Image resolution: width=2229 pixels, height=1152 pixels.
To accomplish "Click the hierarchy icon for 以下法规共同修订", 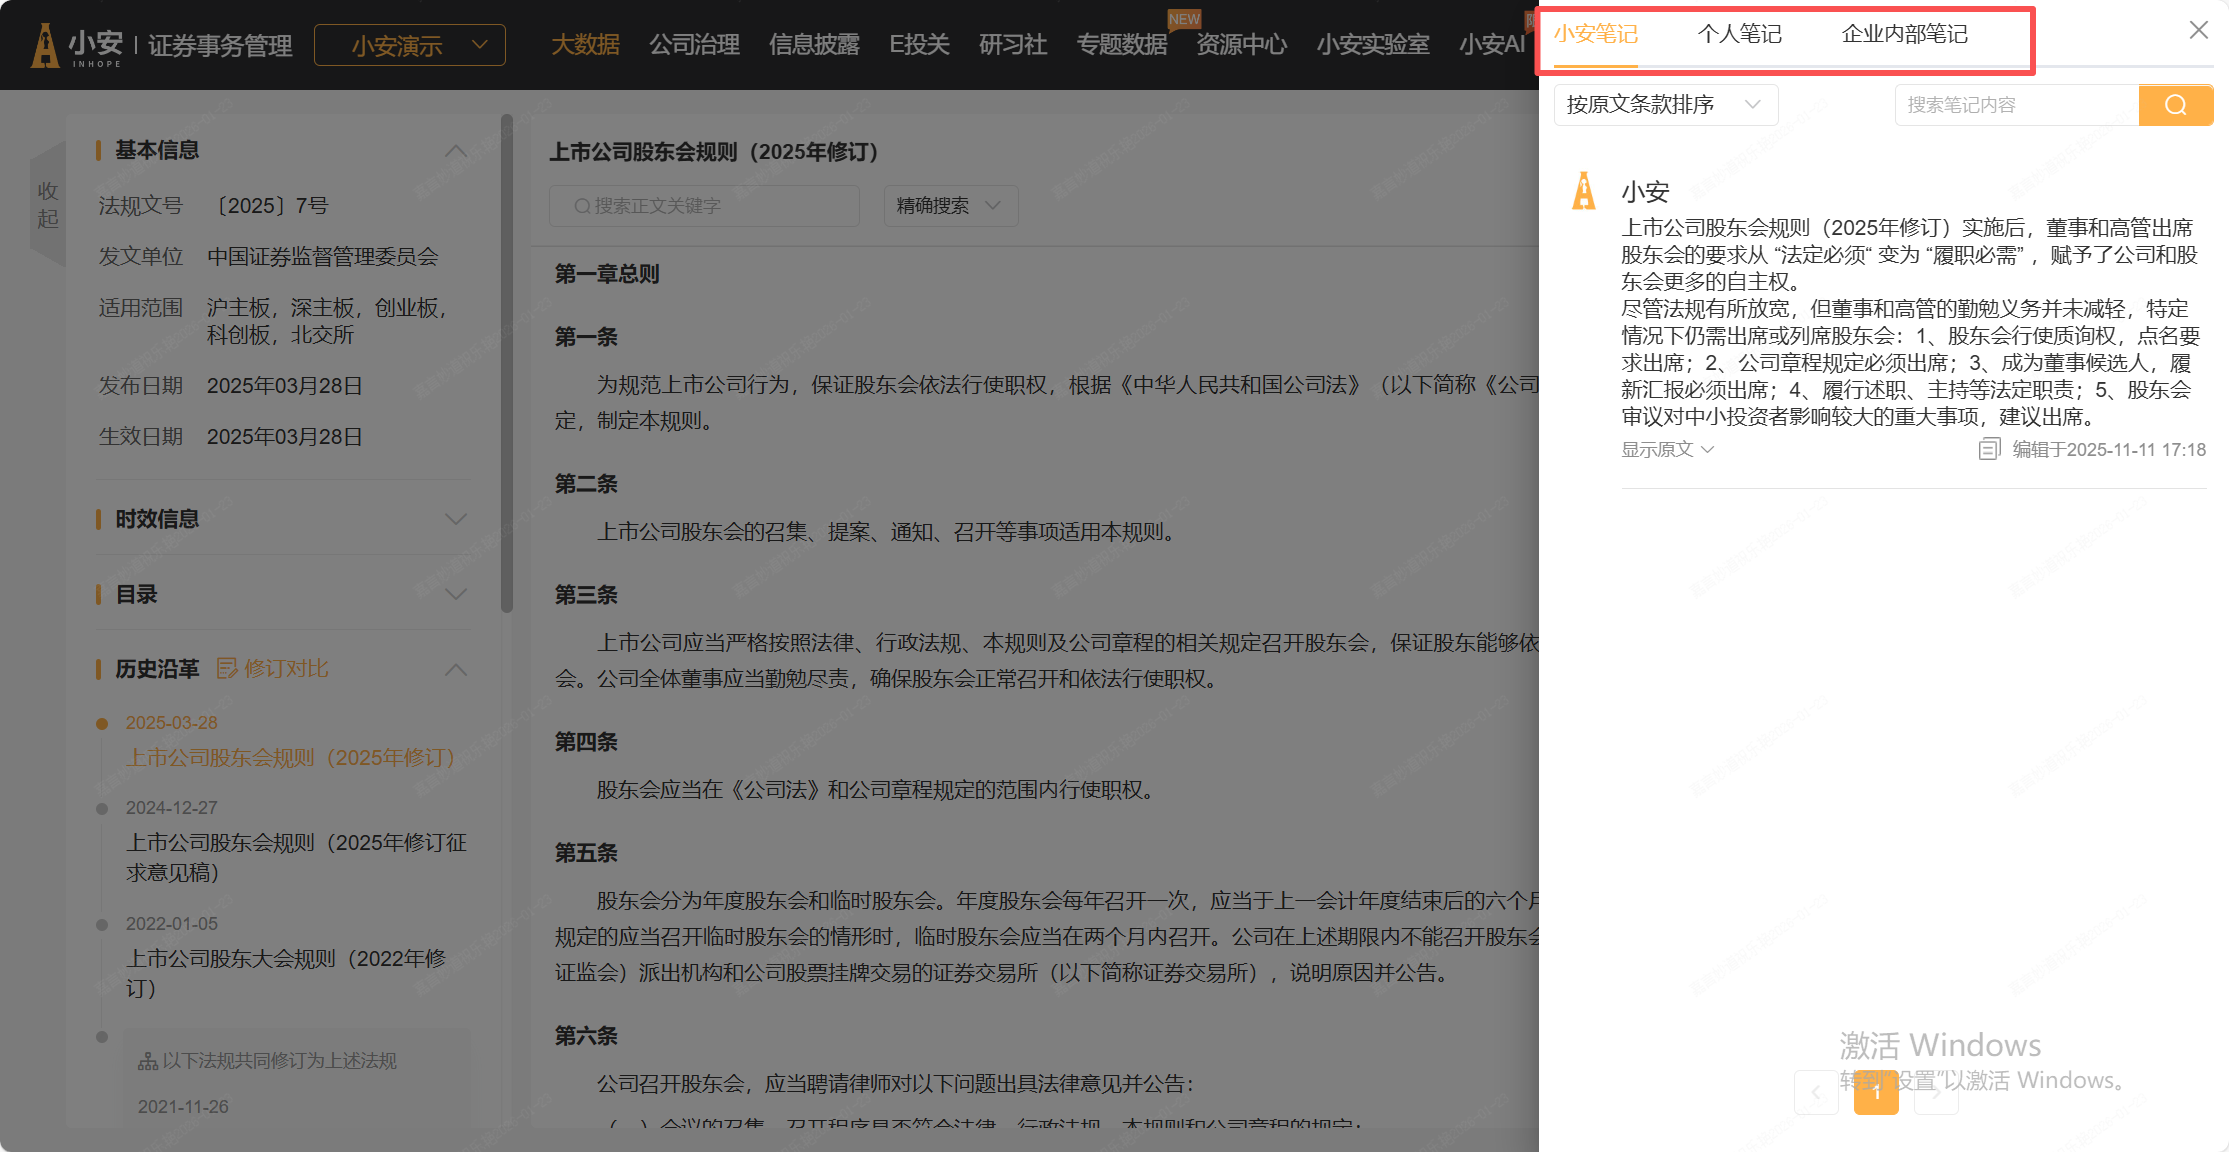I will tap(148, 1061).
